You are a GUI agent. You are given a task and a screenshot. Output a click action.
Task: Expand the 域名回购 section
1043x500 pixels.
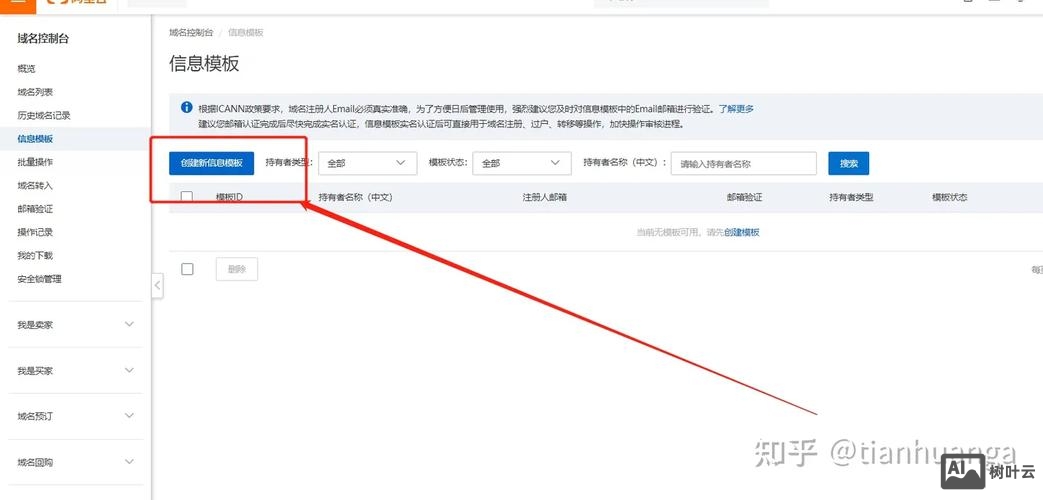tap(75, 462)
